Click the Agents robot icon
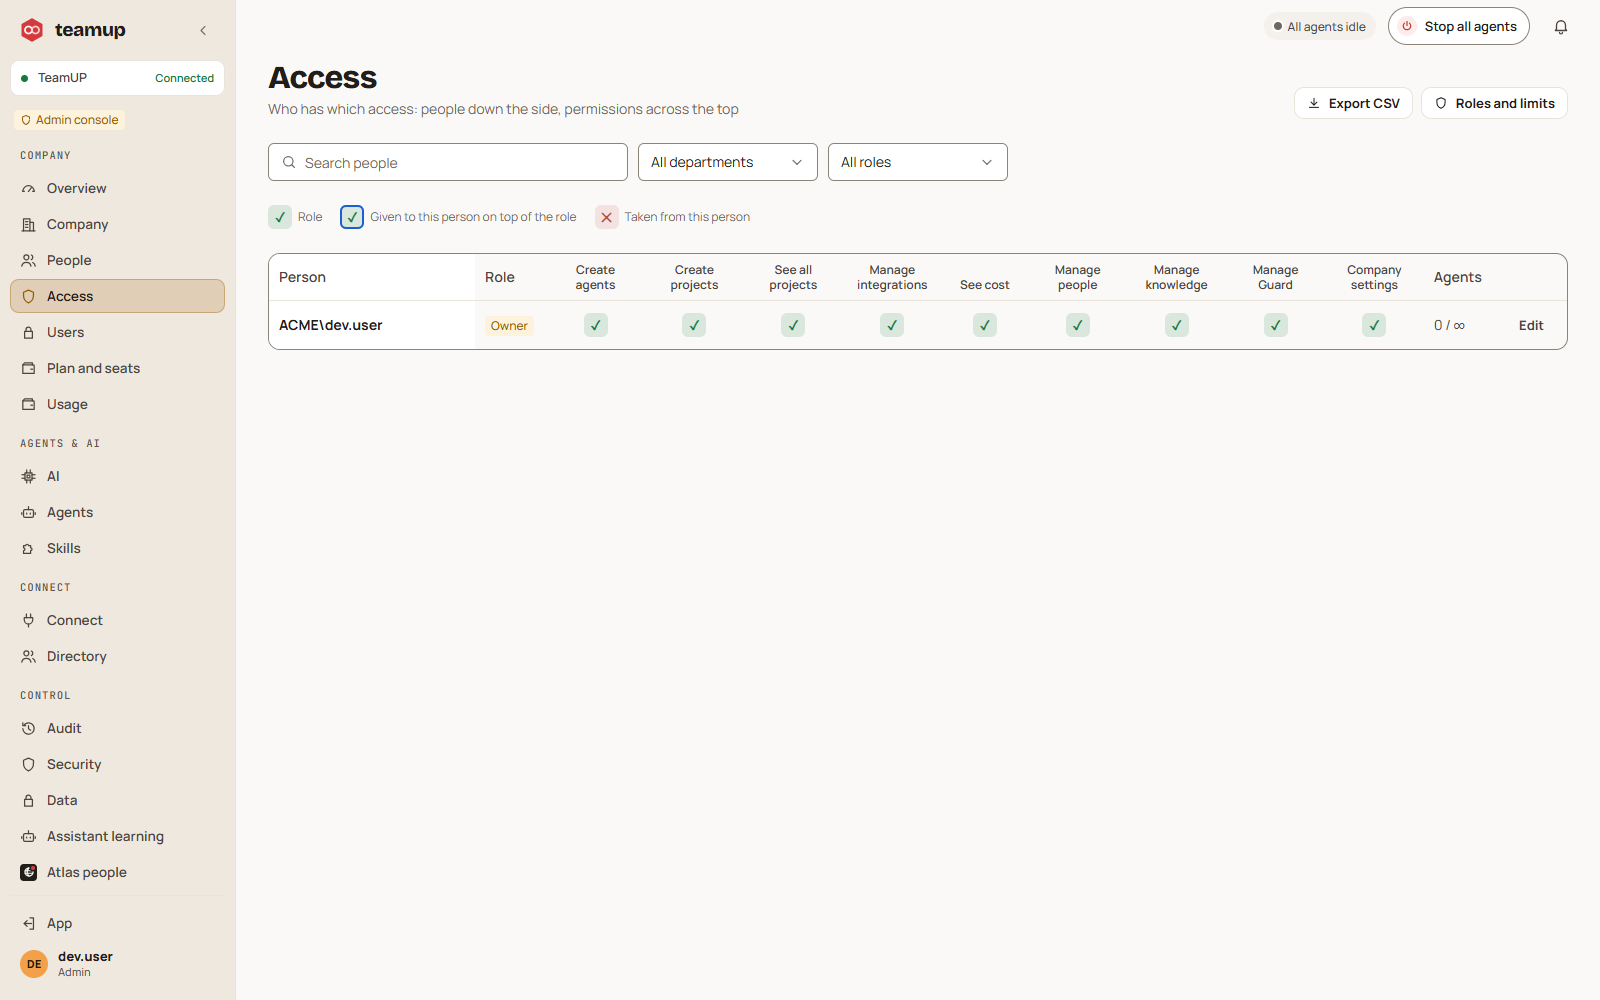The image size is (1600, 1000). [x=29, y=512]
